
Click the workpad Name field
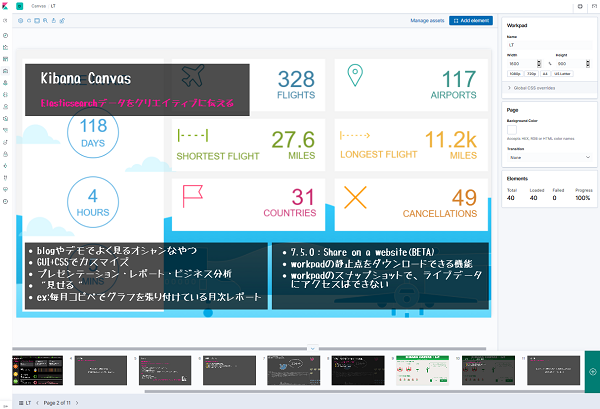(549, 45)
